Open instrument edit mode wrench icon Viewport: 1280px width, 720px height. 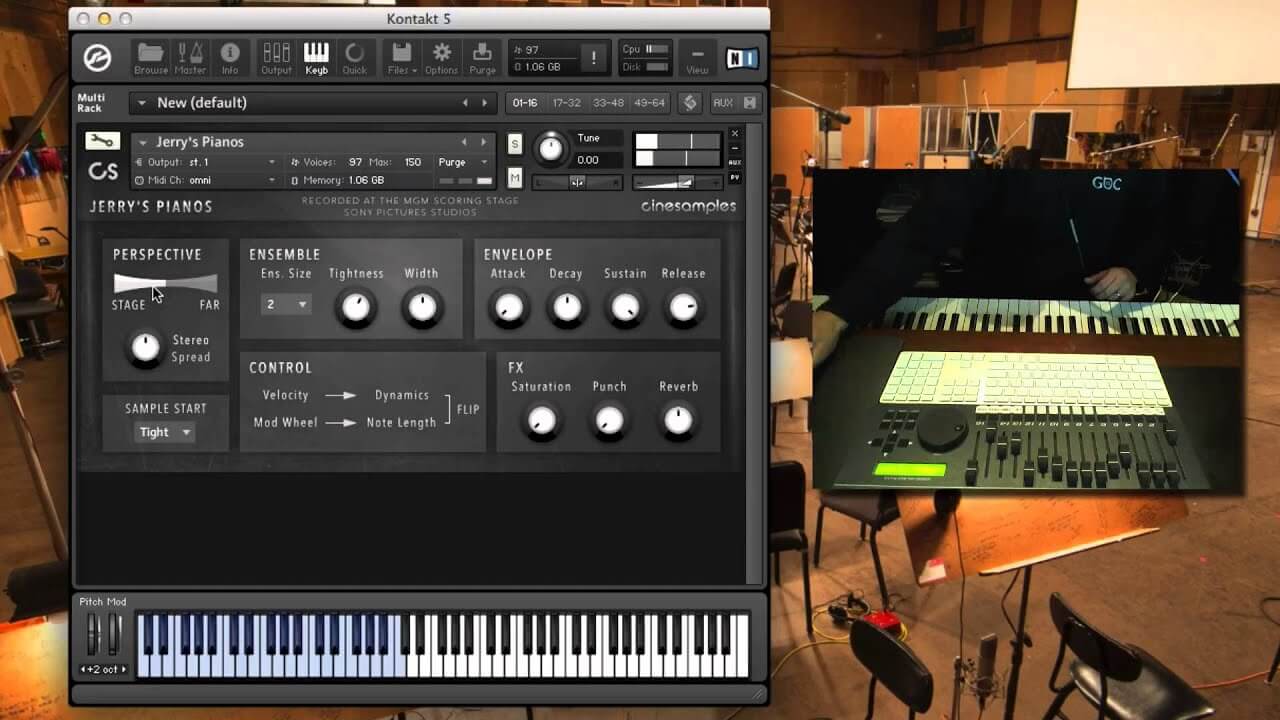coord(102,141)
